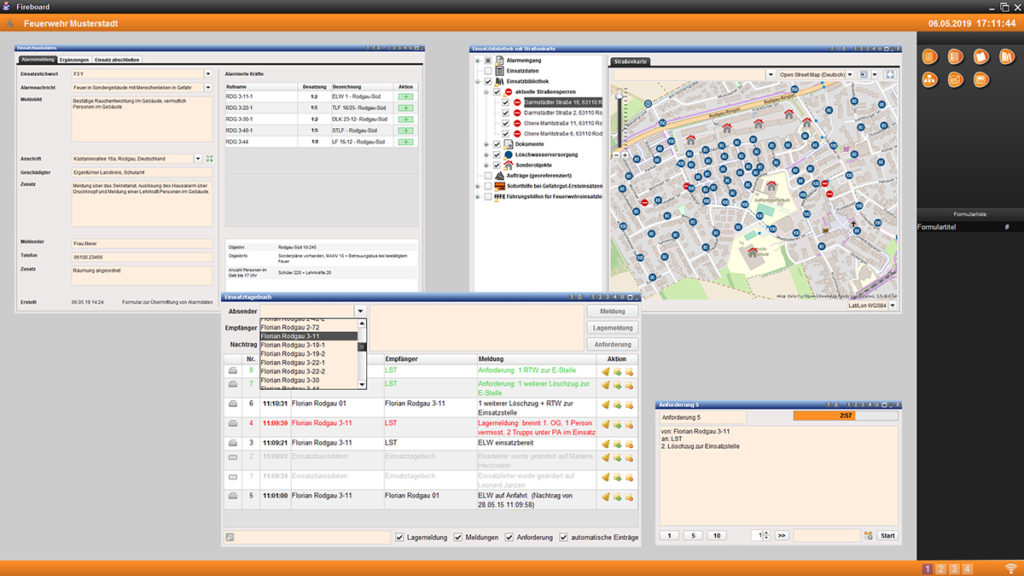Click the green locate icon next to Anschrift
1024x576 pixels.
(x=210, y=159)
